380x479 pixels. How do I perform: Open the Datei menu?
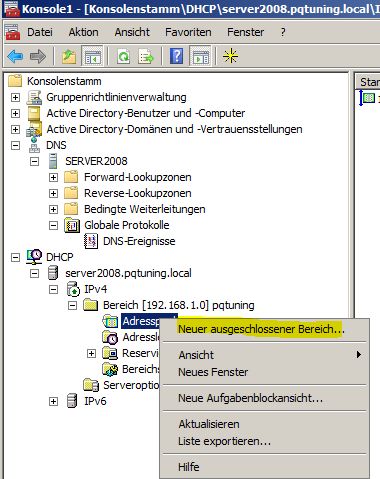click(x=40, y=32)
